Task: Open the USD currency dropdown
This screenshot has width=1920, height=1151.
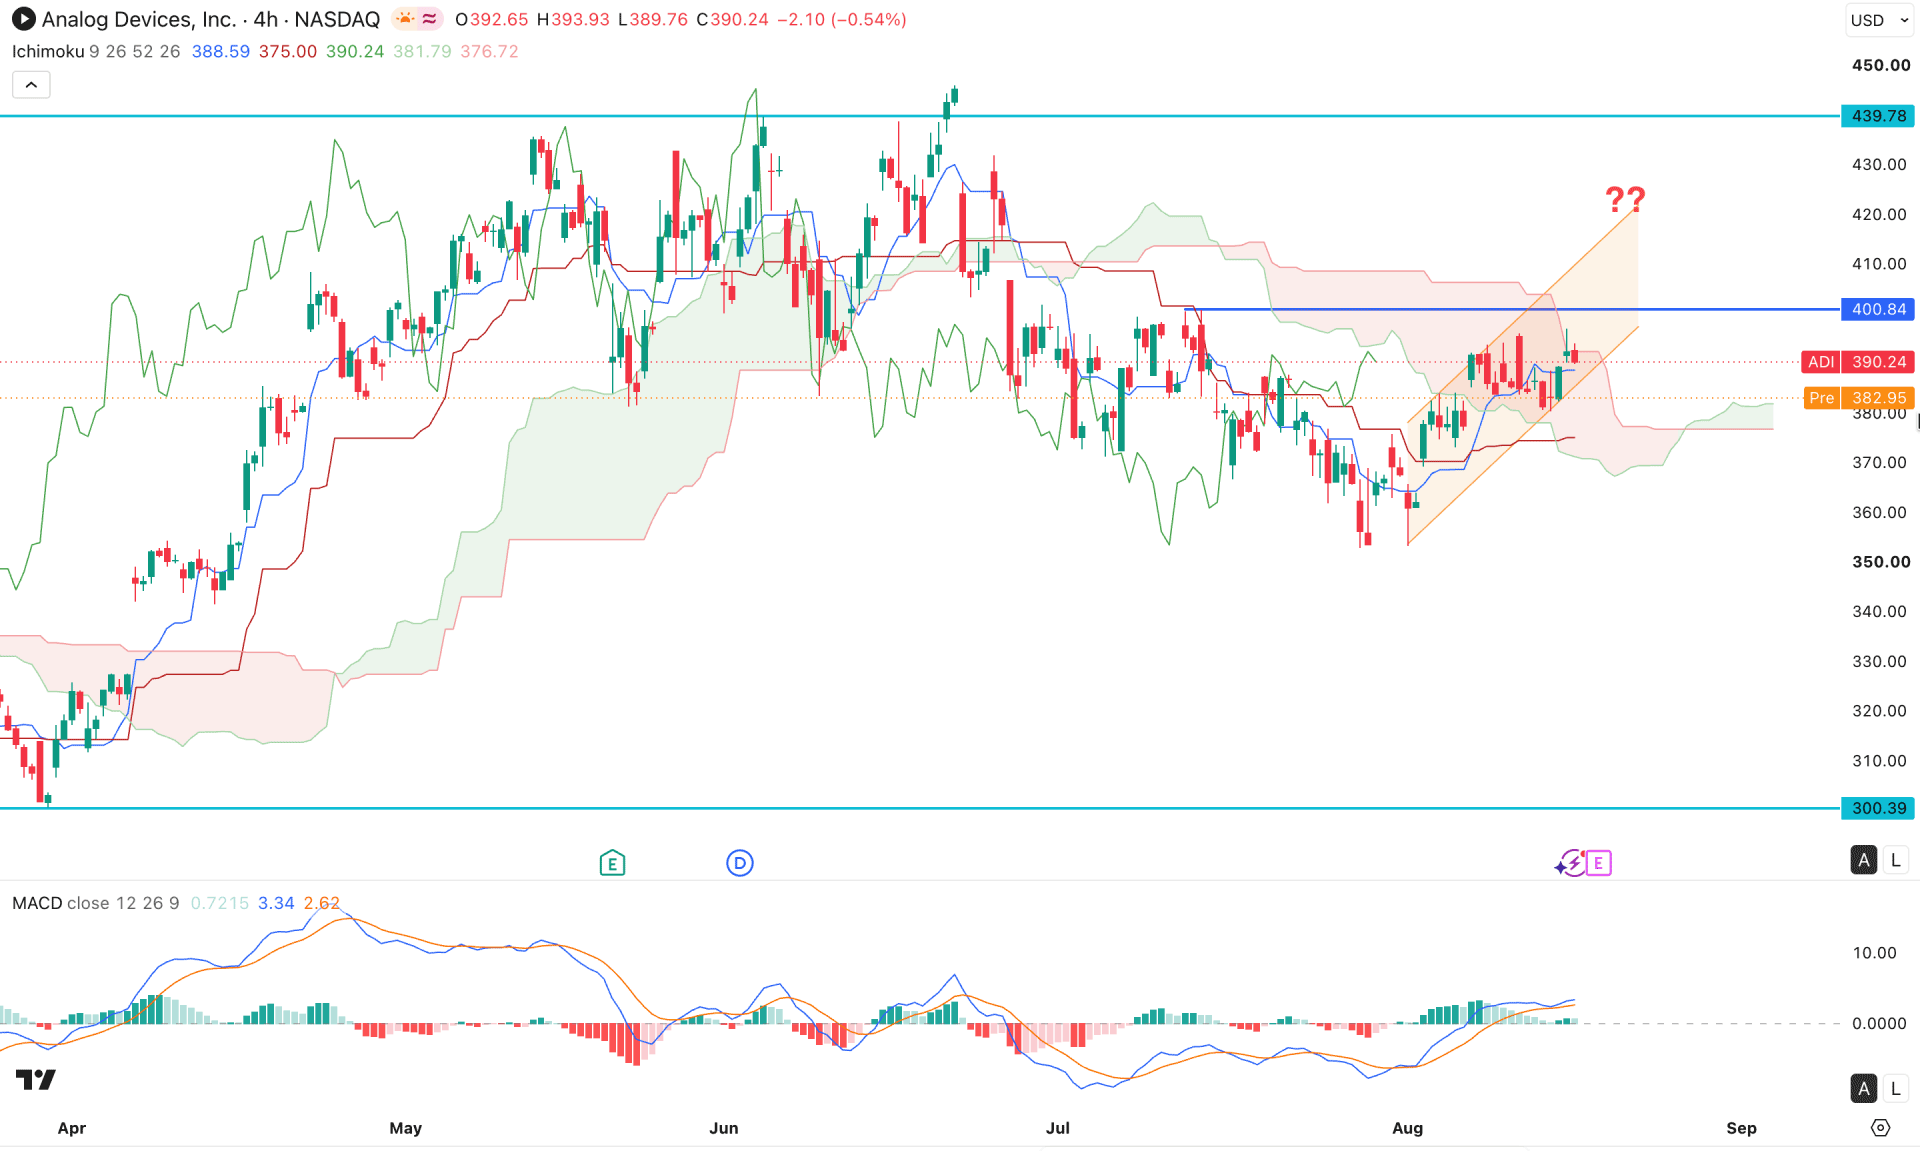Action: [1879, 20]
